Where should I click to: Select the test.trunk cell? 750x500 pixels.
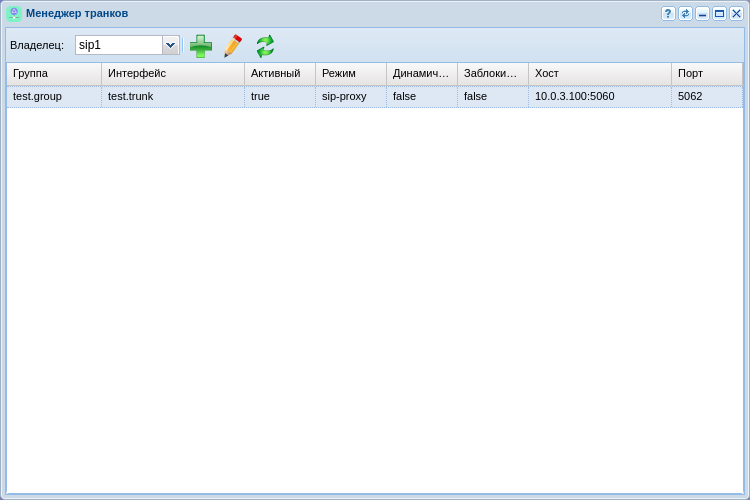click(173, 97)
